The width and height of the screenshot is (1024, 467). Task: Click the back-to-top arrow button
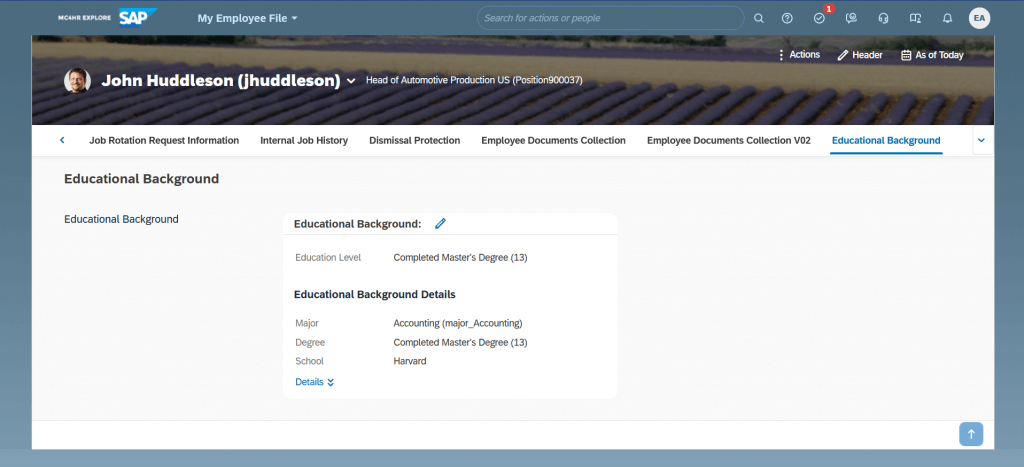[x=970, y=434]
